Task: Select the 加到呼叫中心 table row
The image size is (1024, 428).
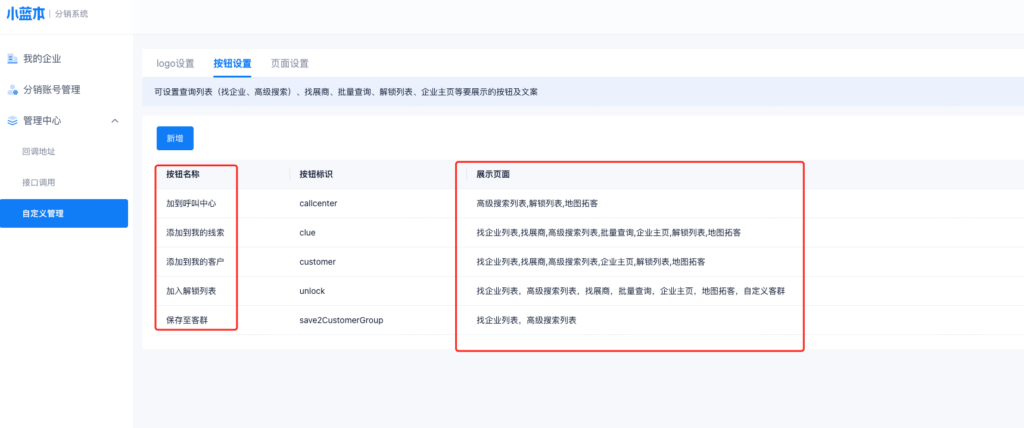Action: pos(191,203)
